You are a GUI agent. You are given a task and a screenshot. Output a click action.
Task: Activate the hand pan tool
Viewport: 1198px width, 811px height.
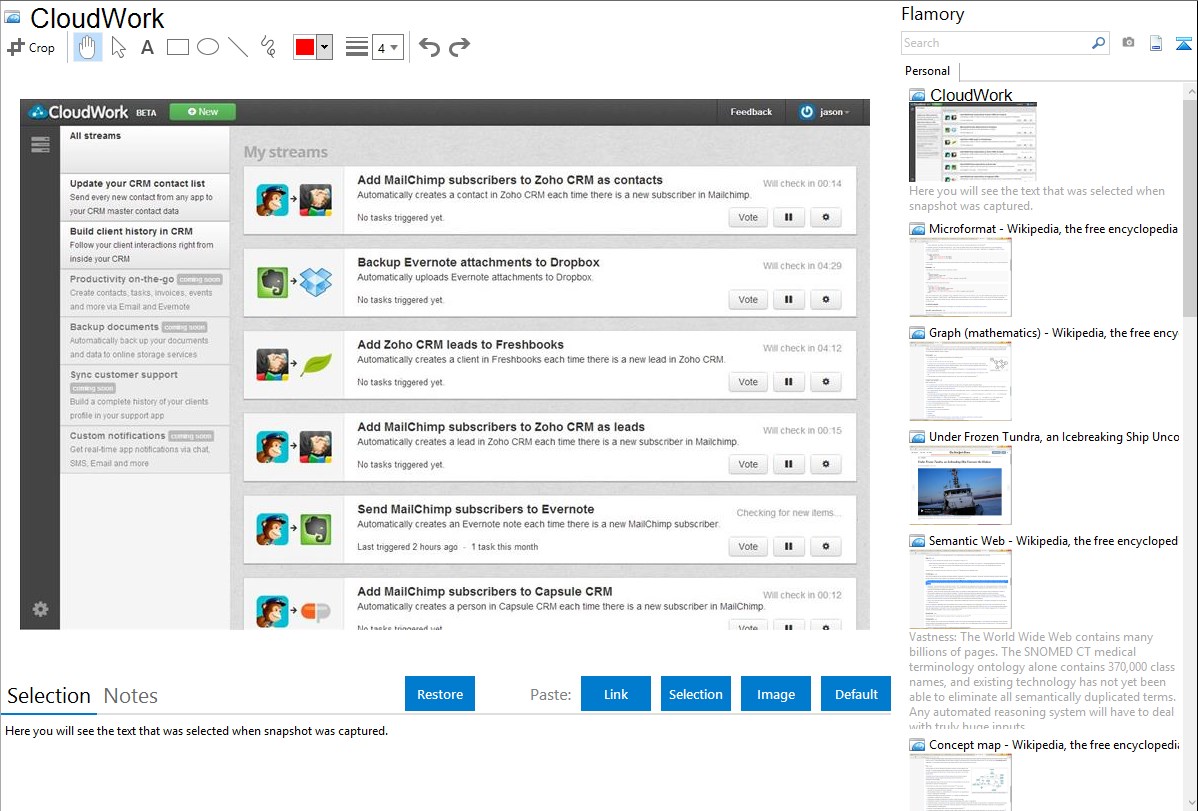[x=87, y=47]
